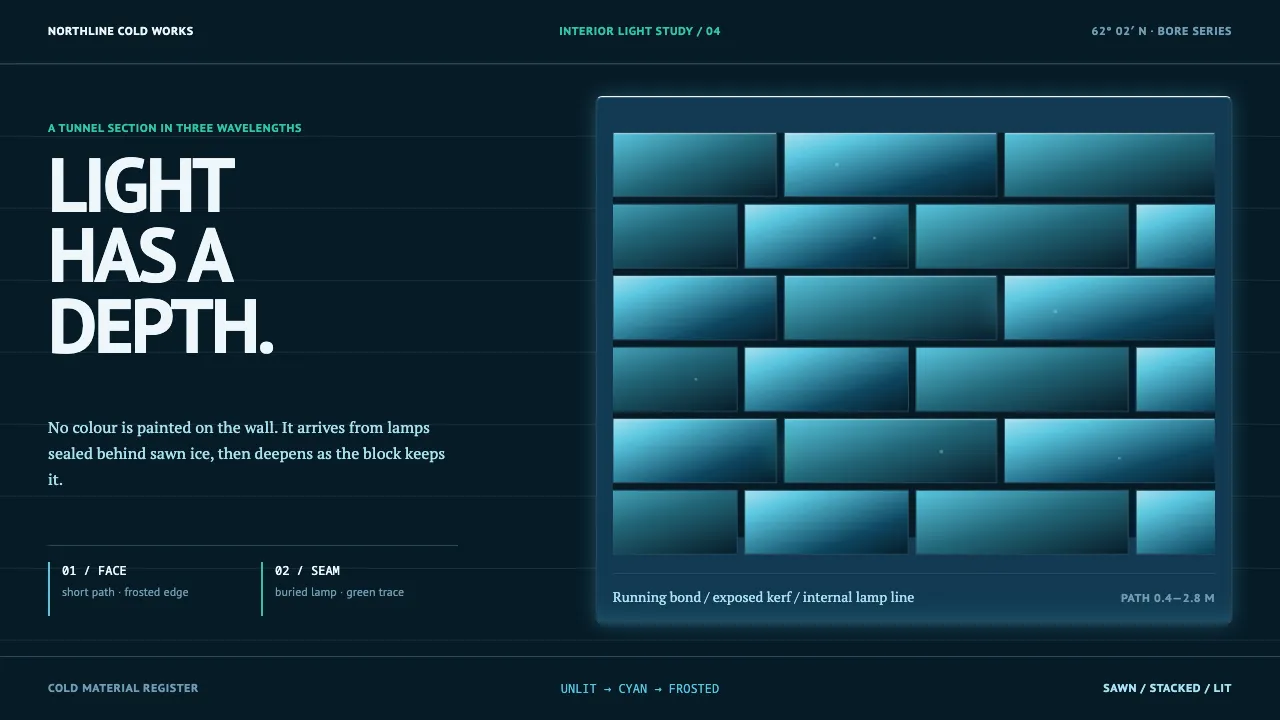Screen dimensions: 1280x720
Task: Click the bright partial block at bottom-right
Action: click(1175, 522)
